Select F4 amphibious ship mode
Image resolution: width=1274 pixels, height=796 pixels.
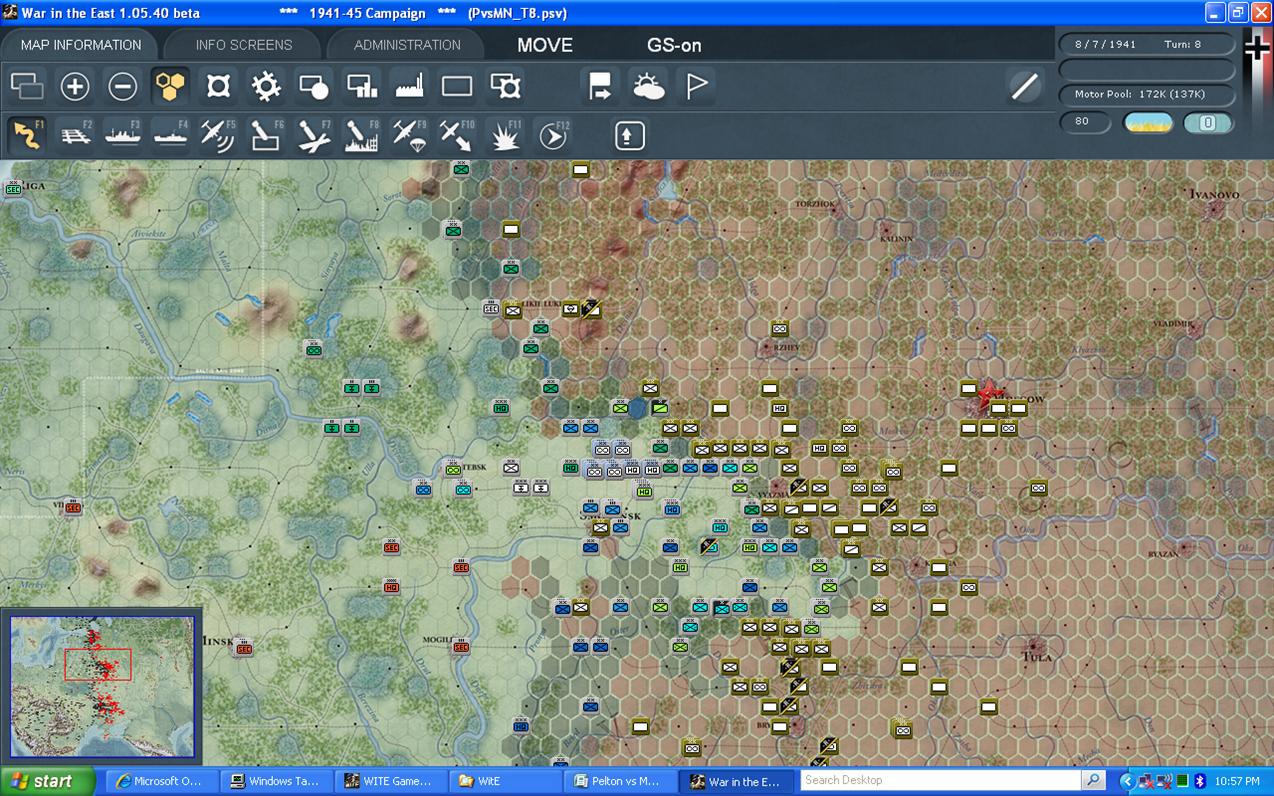pyautogui.click(x=171, y=135)
